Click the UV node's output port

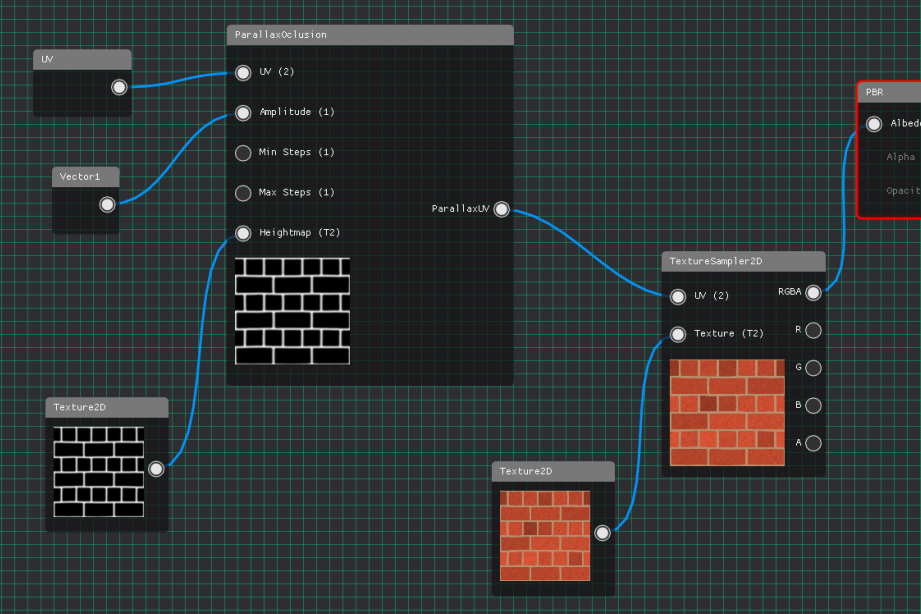tap(119, 87)
